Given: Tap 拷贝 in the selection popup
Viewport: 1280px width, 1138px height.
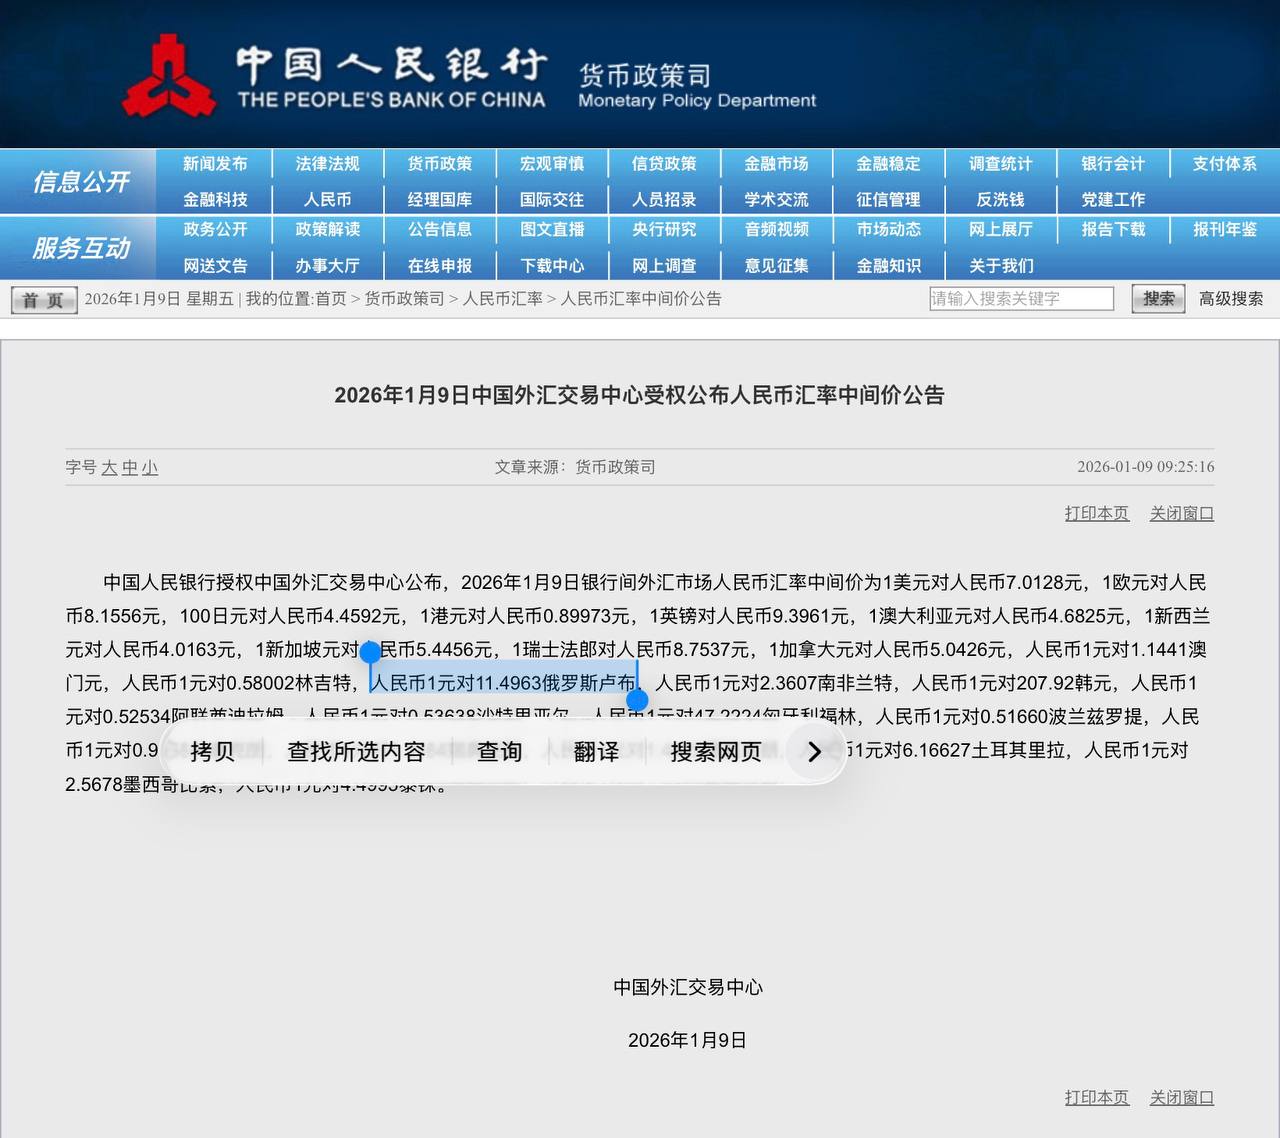Looking at the screenshot, I should (212, 752).
